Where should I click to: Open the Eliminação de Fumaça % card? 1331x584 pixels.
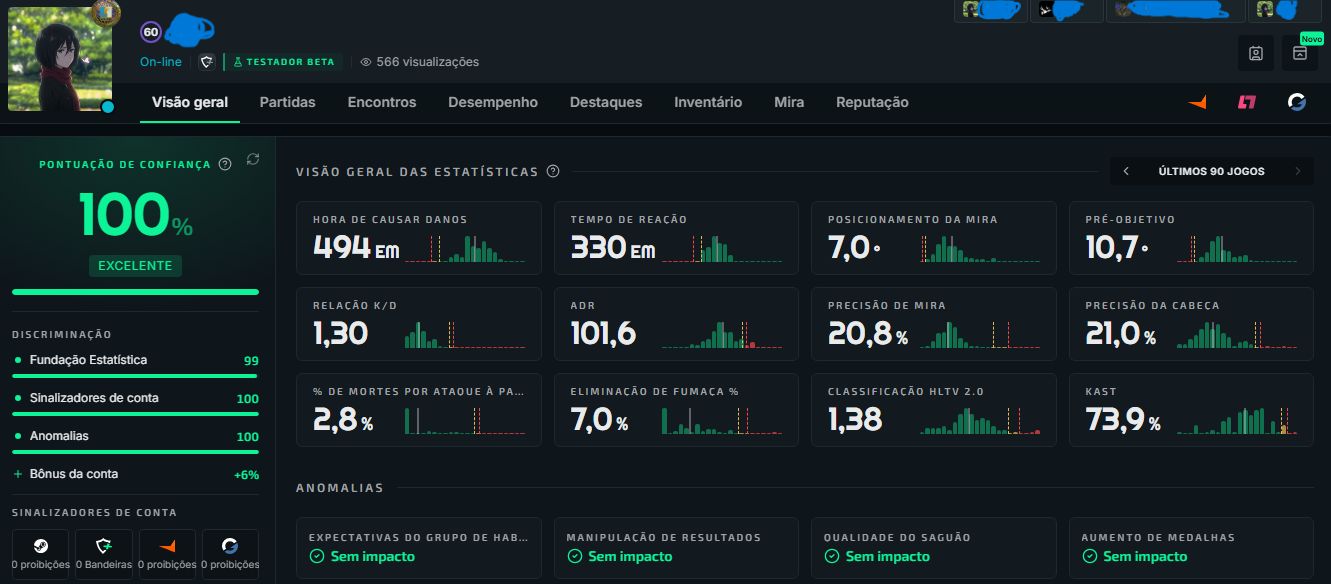677,410
